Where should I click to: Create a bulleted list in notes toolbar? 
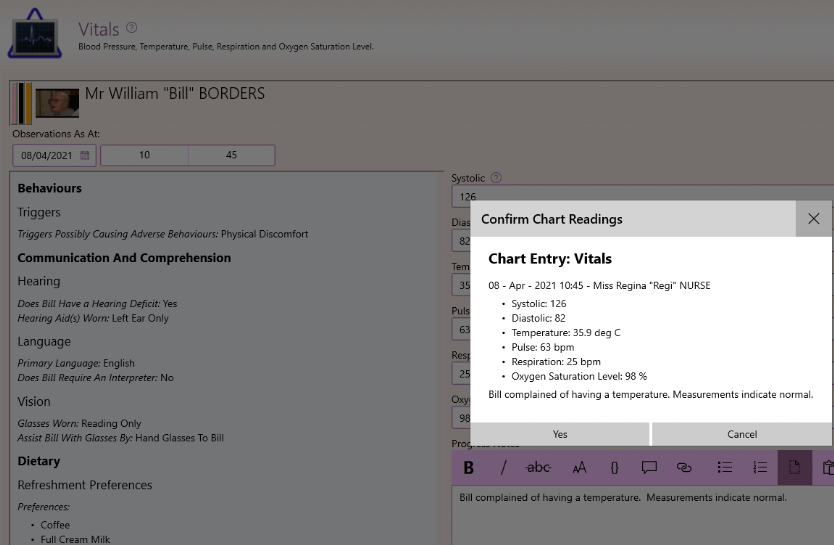click(x=724, y=467)
